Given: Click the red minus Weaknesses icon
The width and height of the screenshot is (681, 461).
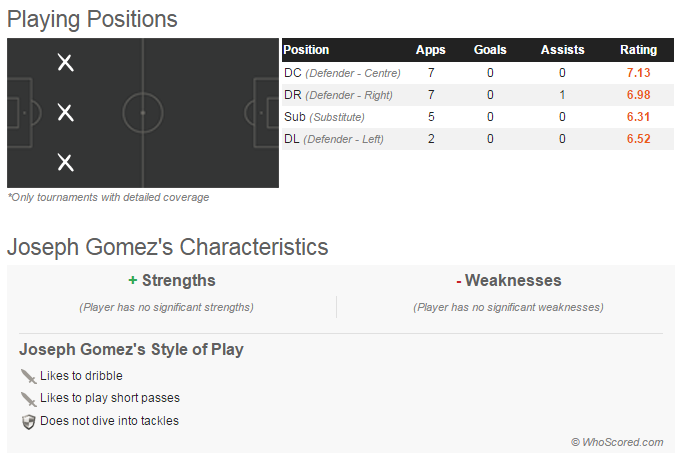Looking at the screenshot, I should pyautogui.click(x=458, y=281).
